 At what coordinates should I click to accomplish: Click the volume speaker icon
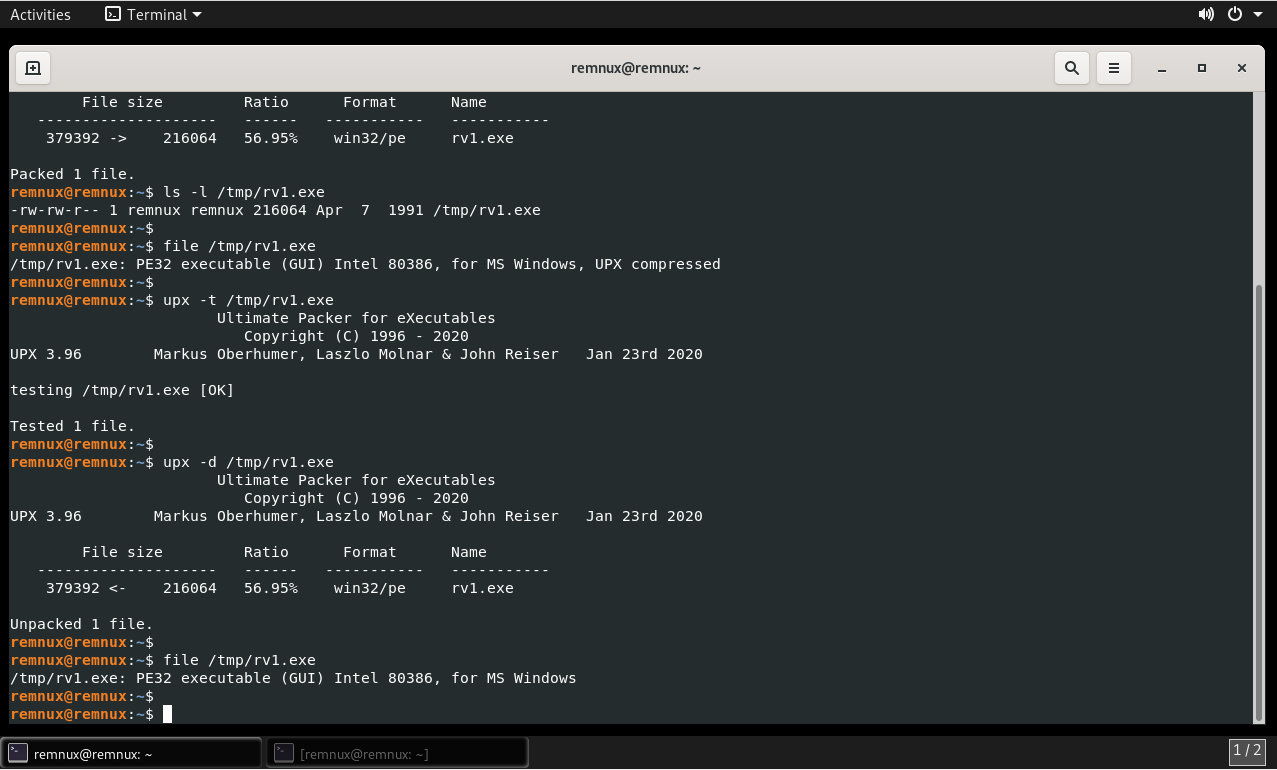[x=1206, y=14]
